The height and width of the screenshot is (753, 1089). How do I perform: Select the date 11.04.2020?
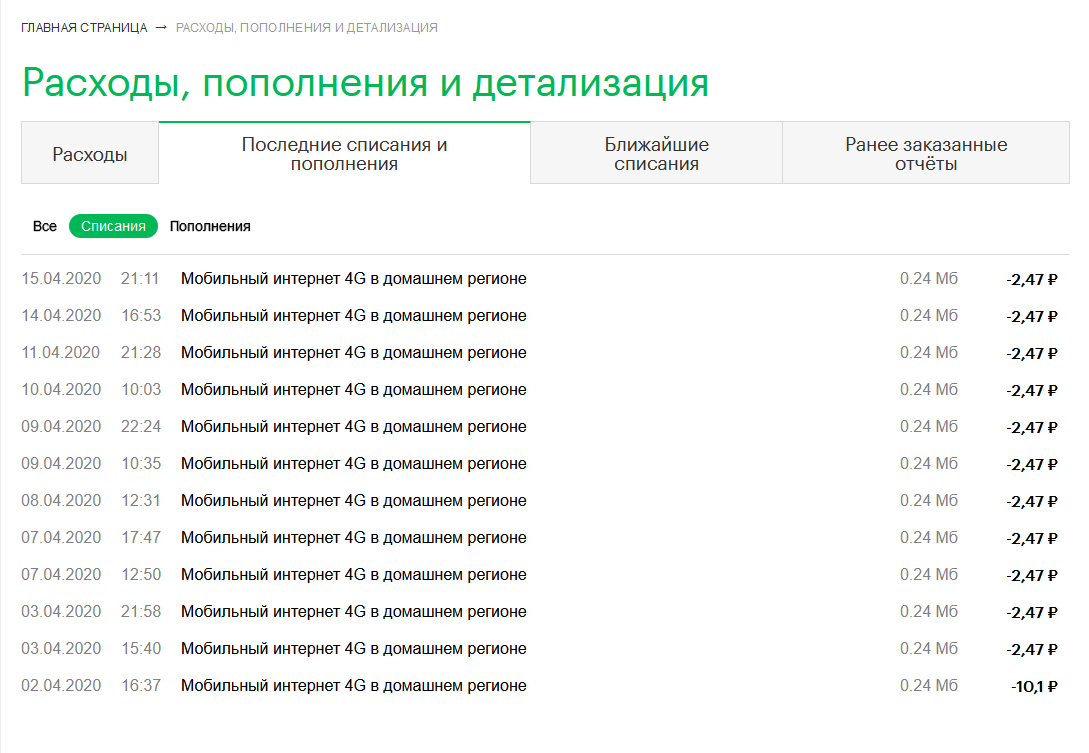61,353
